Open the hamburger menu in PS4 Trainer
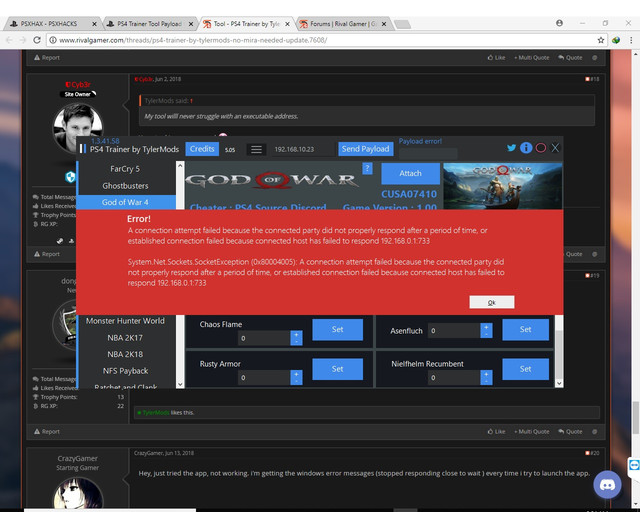This screenshot has width=640, height=512. [x=256, y=149]
